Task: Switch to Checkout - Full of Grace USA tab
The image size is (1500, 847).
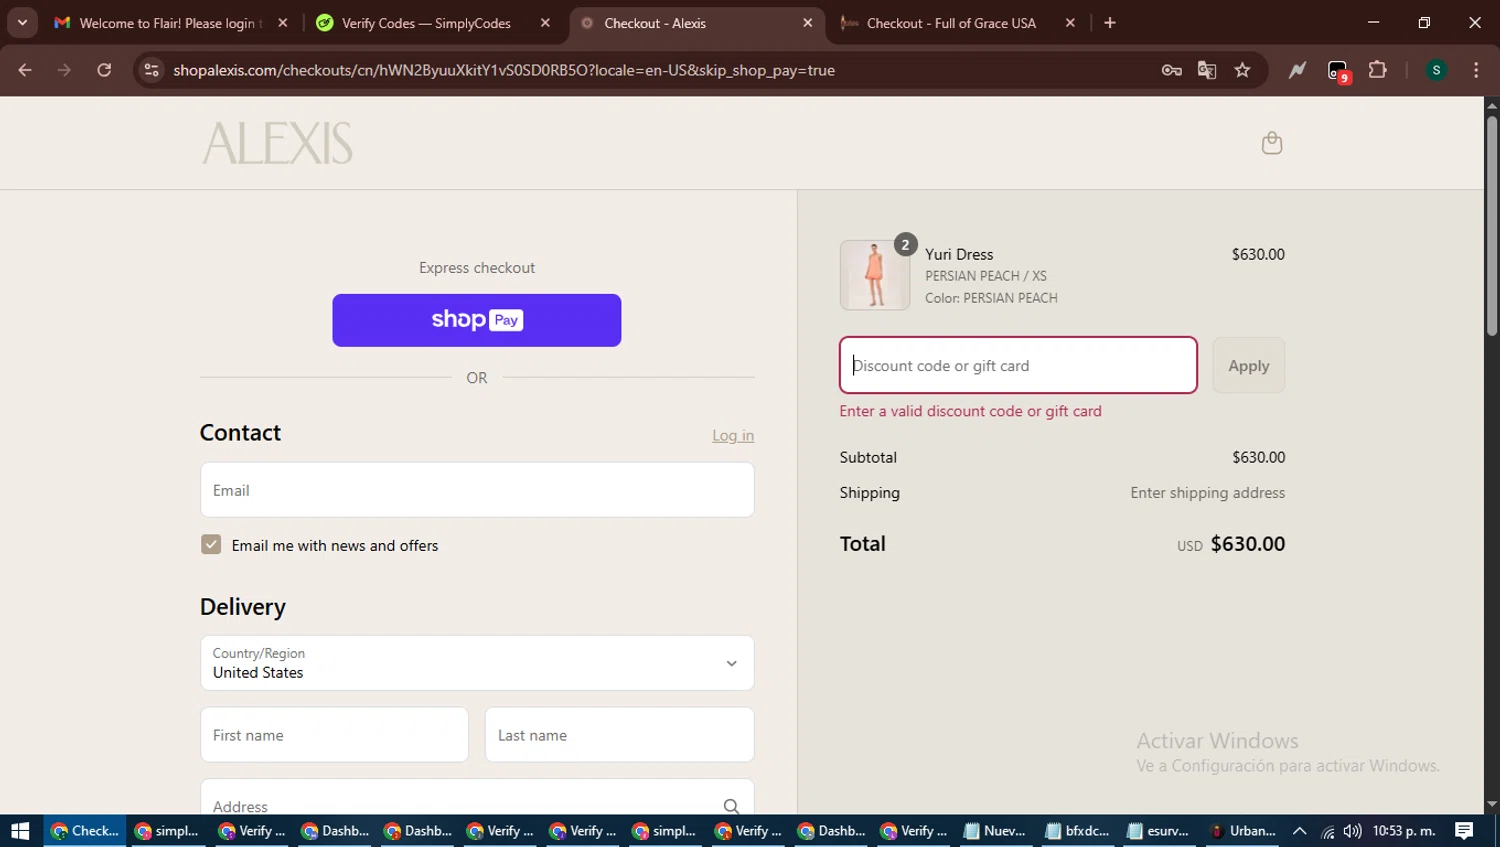Action: pyautogui.click(x=959, y=23)
